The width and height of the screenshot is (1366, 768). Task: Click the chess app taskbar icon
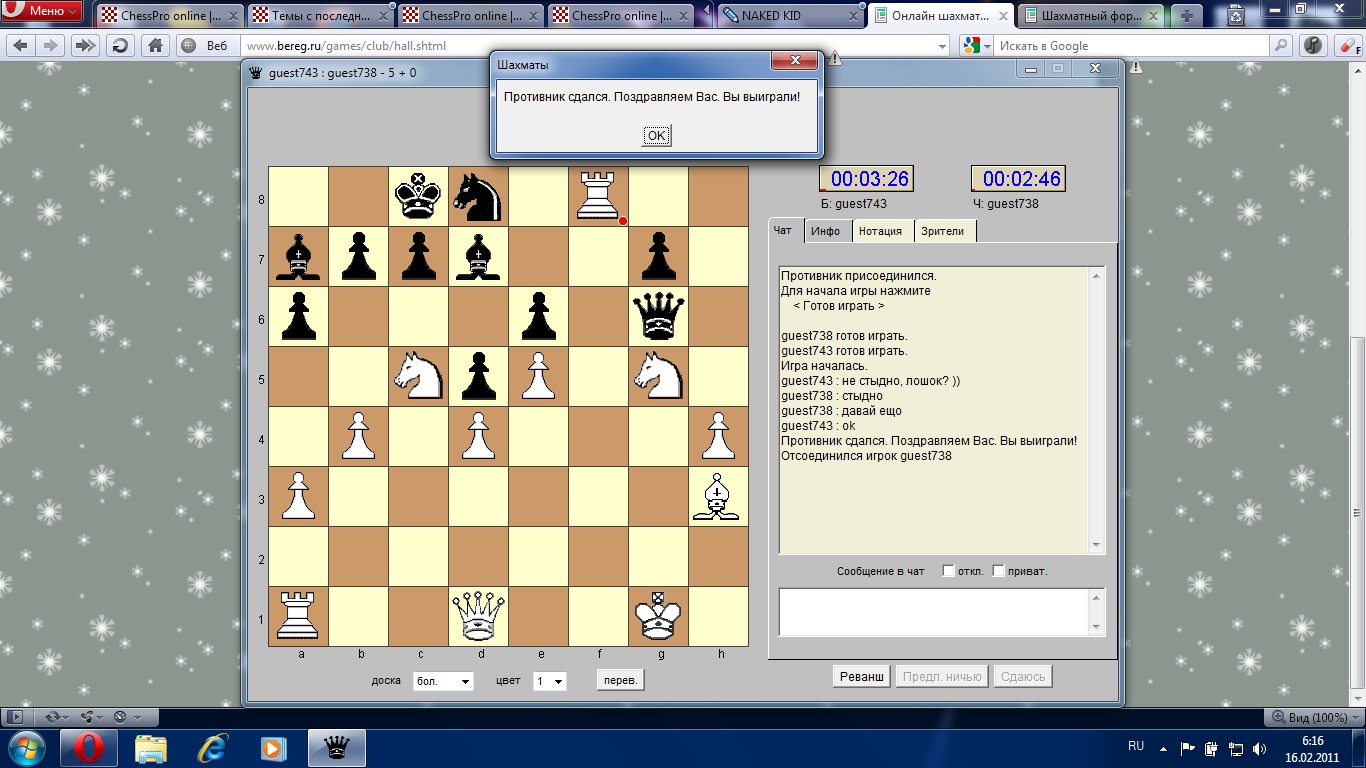click(337, 748)
